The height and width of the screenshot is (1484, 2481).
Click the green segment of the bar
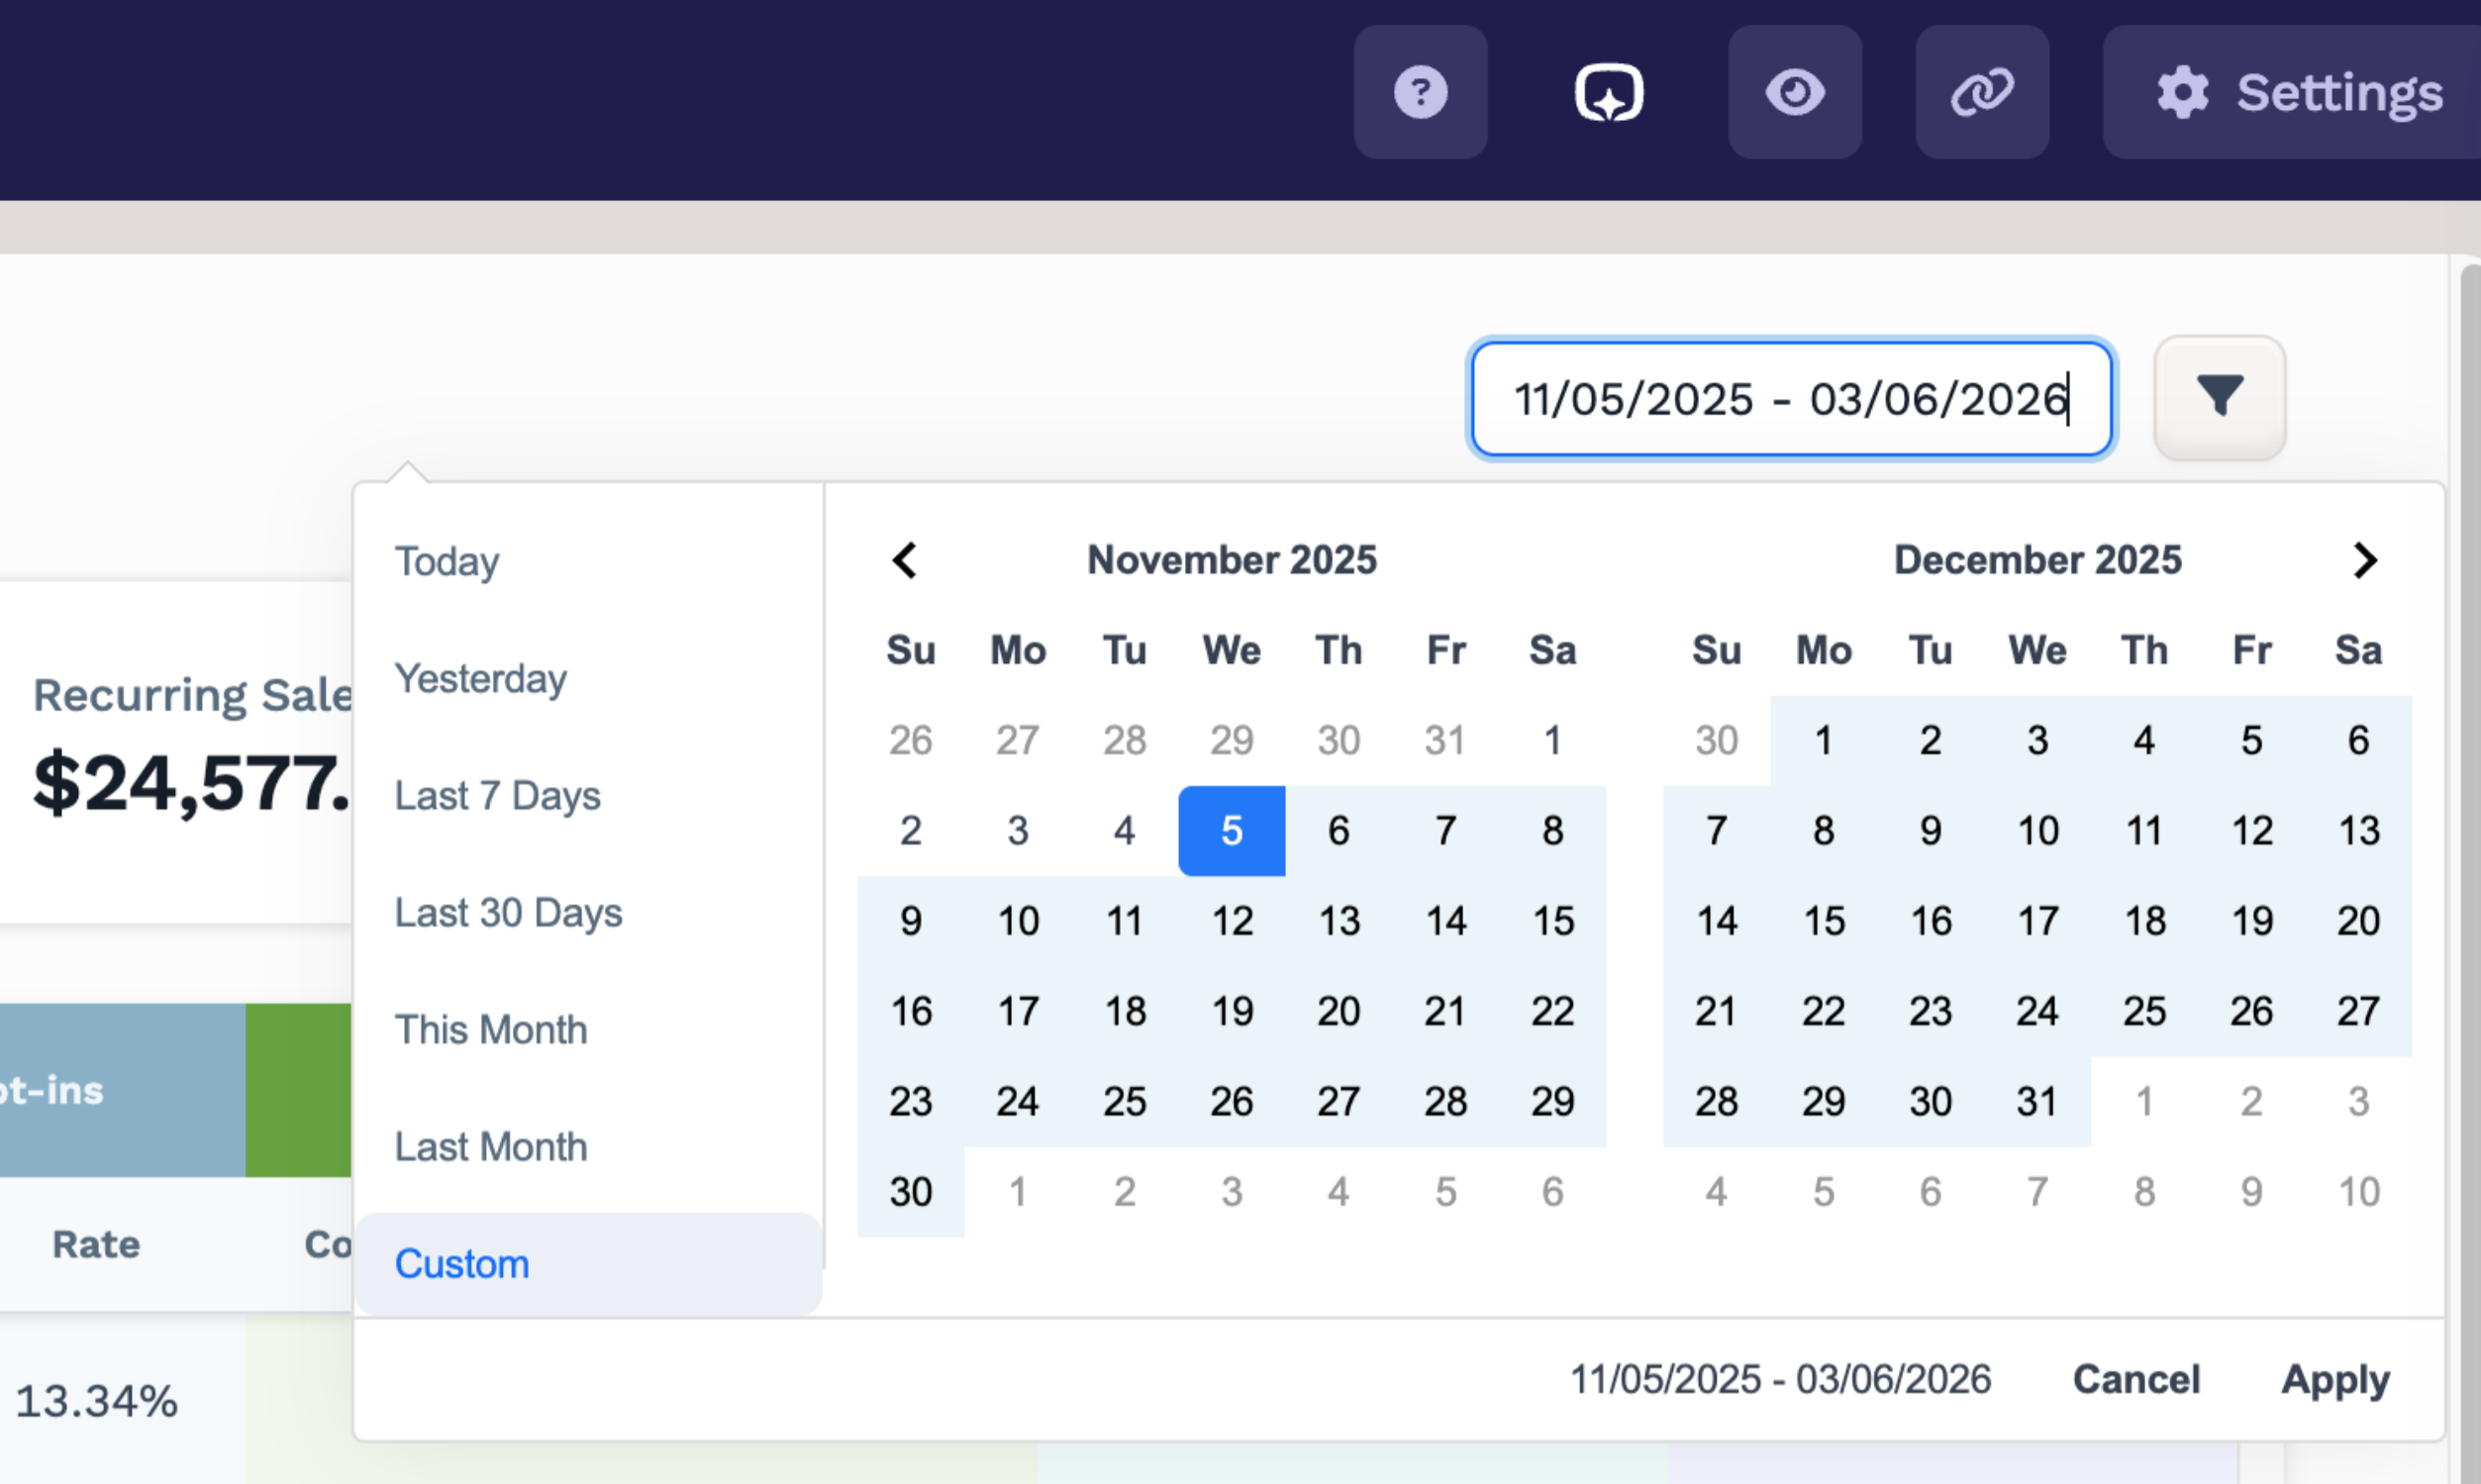[298, 1090]
